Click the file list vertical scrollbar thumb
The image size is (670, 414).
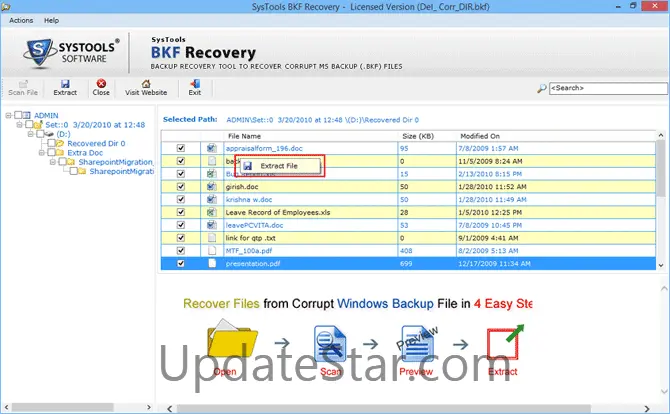pos(661,168)
